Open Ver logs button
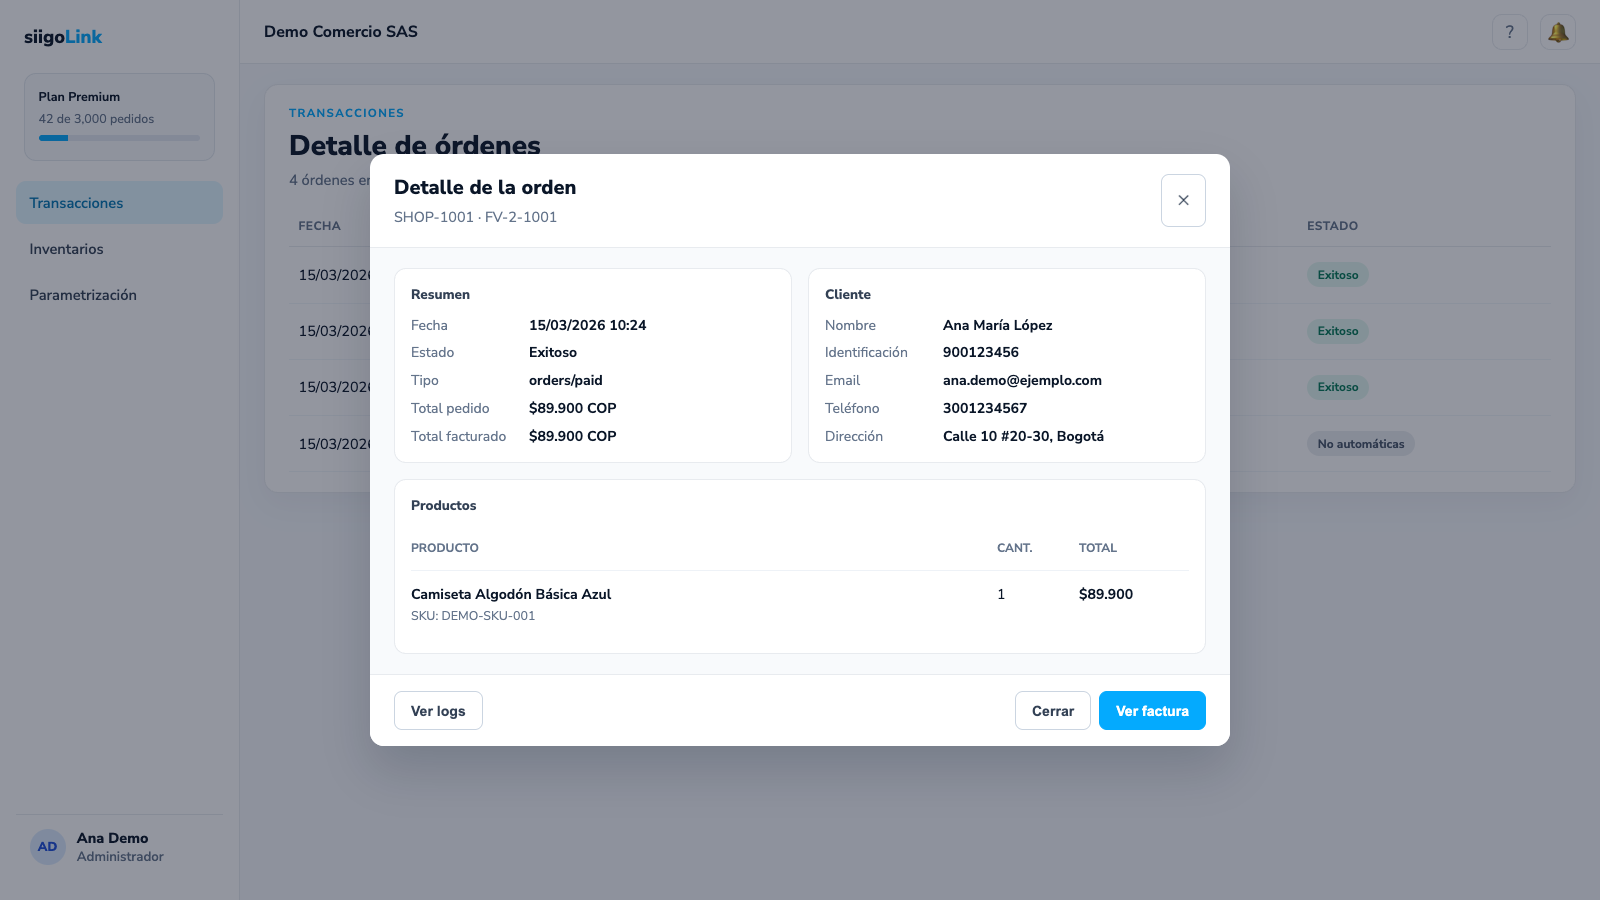Image resolution: width=1600 pixels, height=900 pixels. pyautogui.click(x=438, y=711)
